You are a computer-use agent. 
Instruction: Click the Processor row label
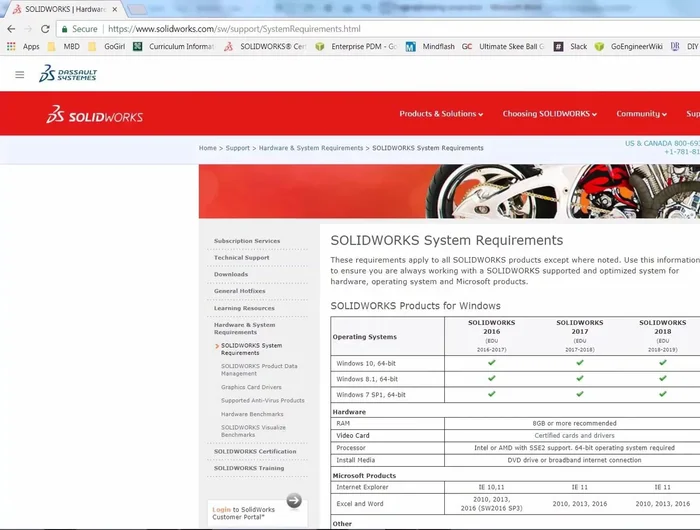pyautogui.click(x=351, y=448)
